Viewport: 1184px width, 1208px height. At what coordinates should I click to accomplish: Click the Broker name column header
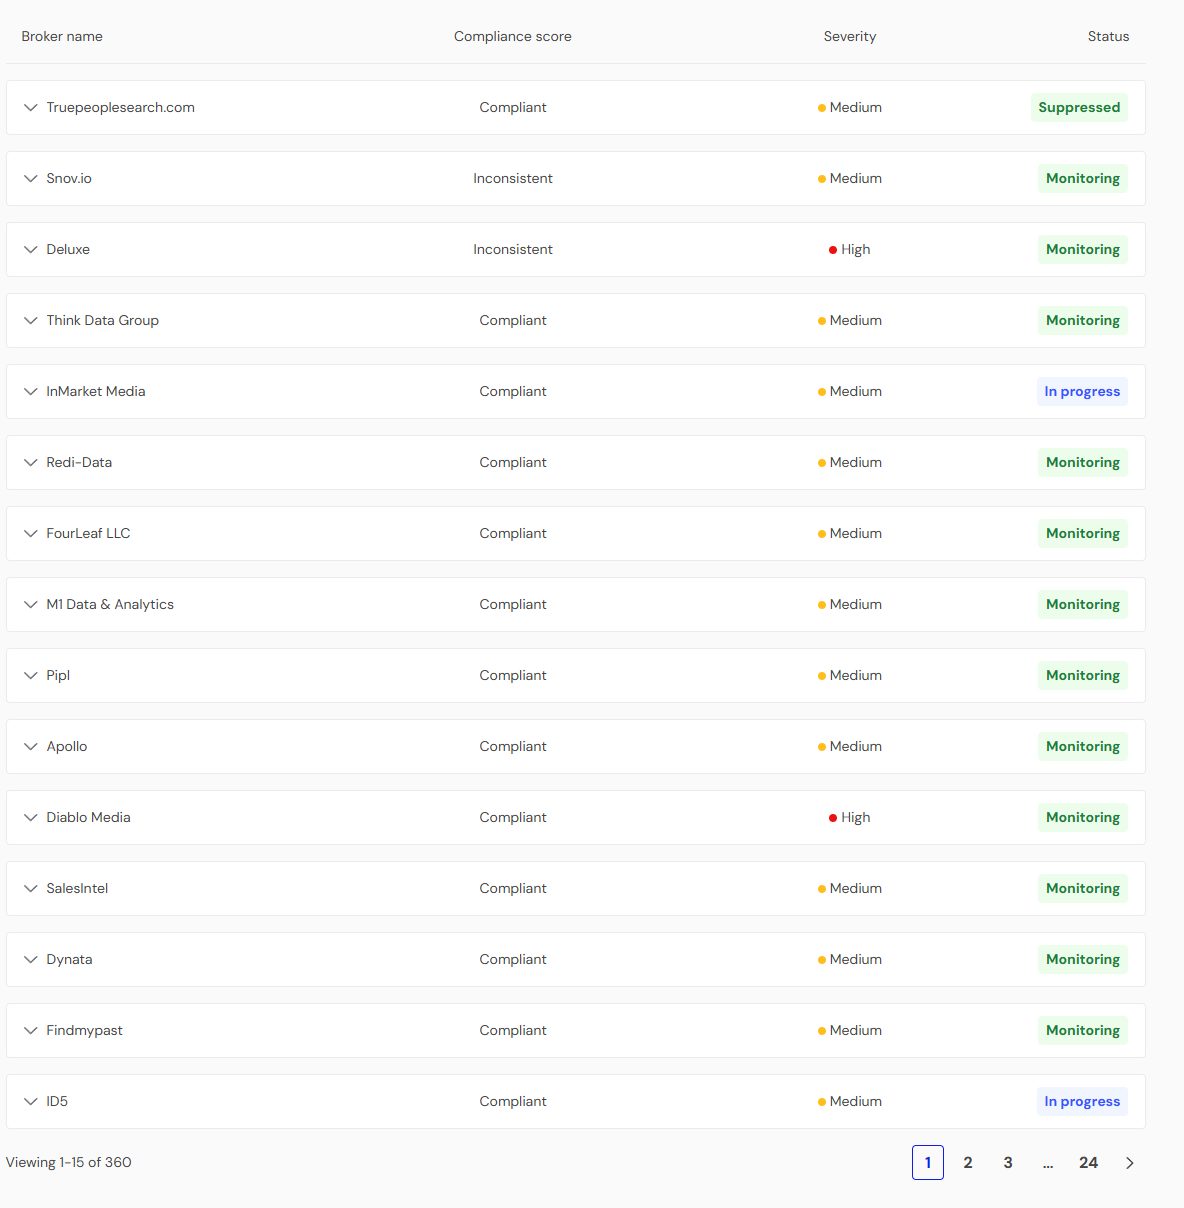click(62, 36)
